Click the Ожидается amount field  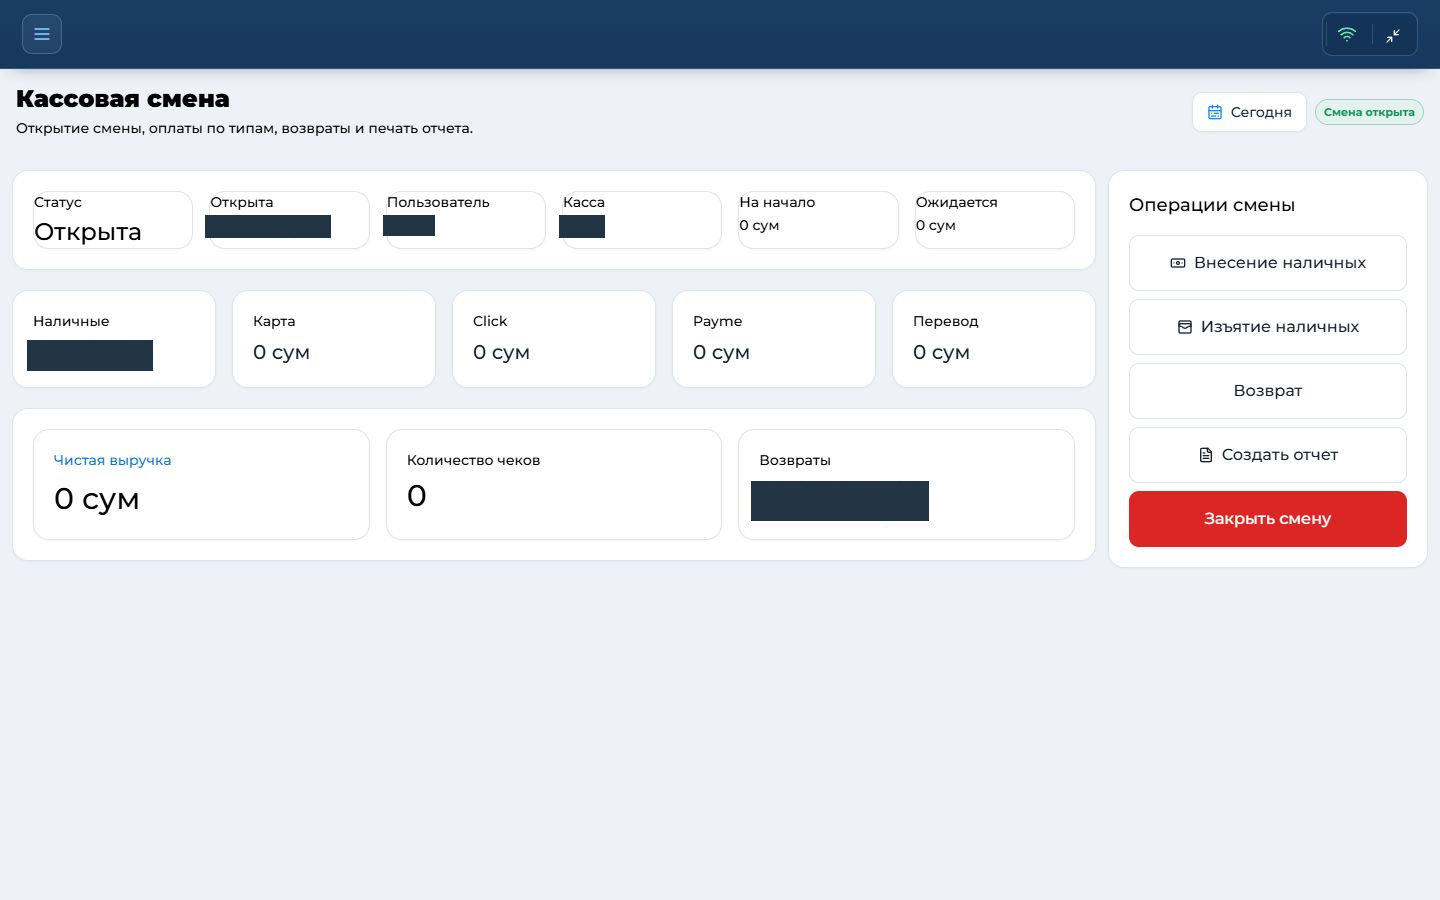tap(995, 220)
